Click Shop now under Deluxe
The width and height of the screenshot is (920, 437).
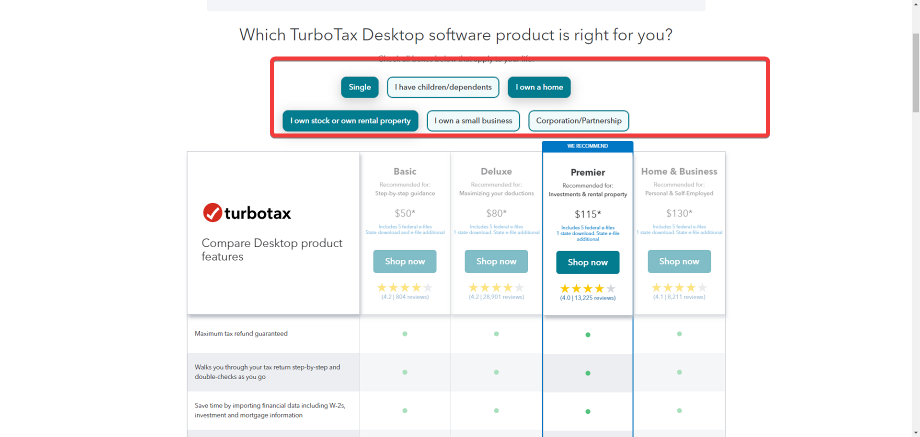pyautogui.click(x=496, y=262)
